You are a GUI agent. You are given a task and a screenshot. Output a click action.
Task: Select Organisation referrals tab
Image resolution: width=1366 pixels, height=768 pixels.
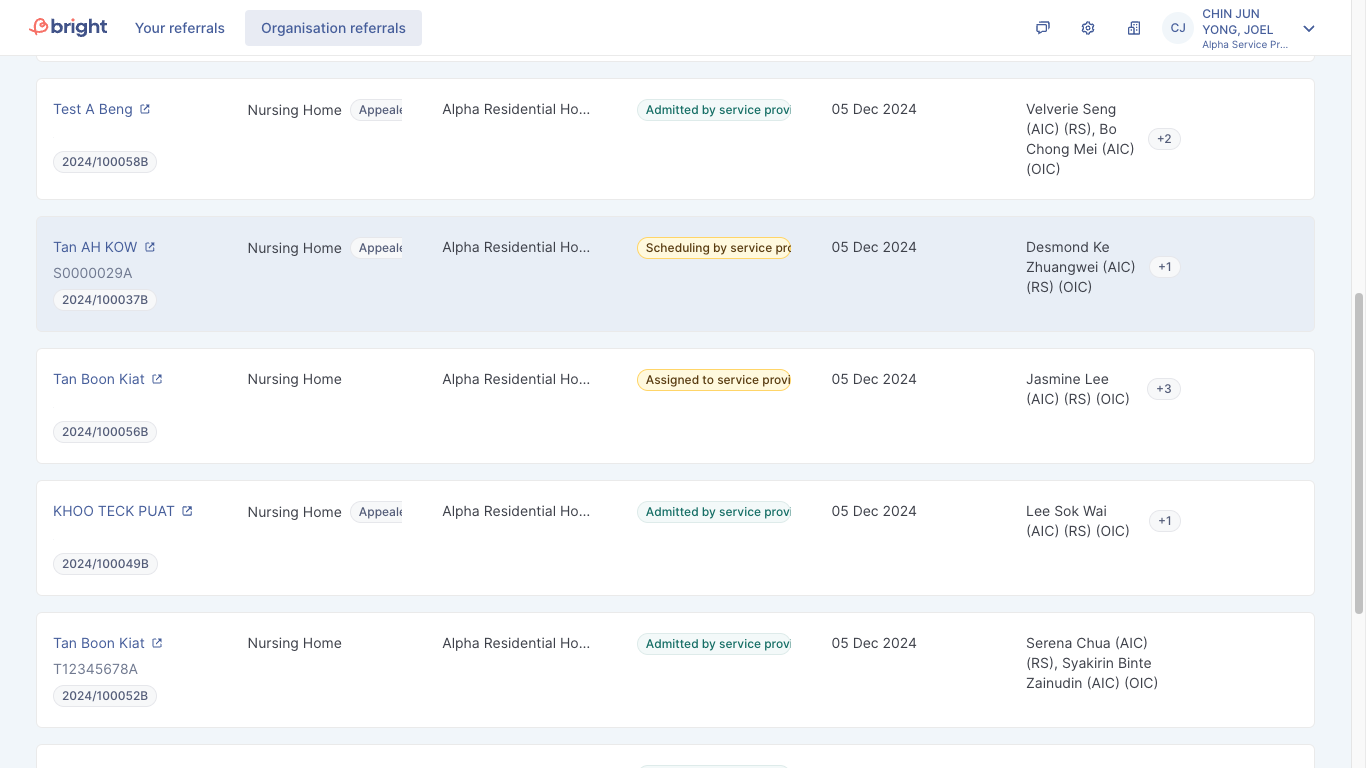[x=333, y=28]
